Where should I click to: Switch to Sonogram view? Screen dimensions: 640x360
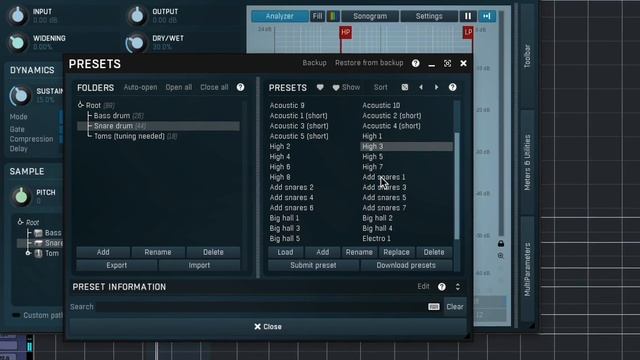[x=370, y=16]
